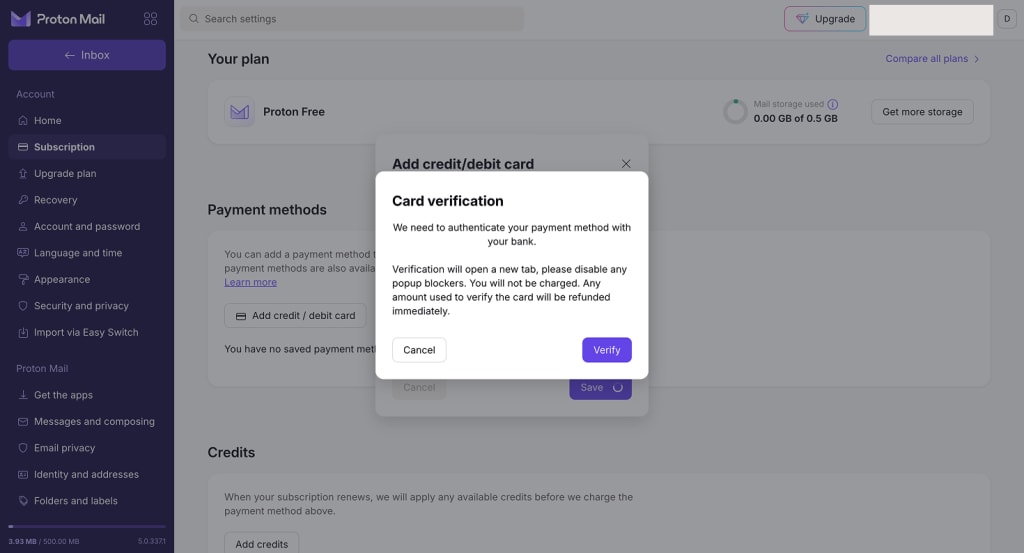Image resolution: width=1024 pixels, height=553 pixels.
Task: Focus the Search settings field
Action: pos(350,19)
